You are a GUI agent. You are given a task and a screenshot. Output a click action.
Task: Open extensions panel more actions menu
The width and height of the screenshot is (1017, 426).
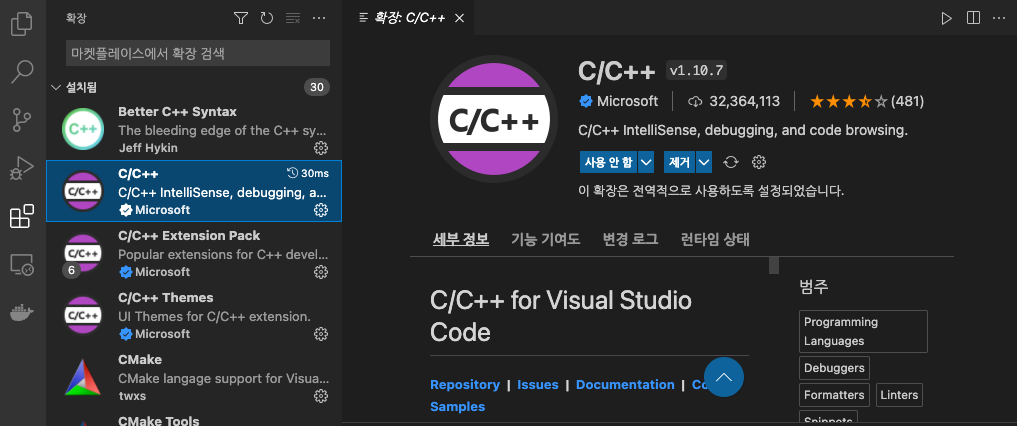318,18
